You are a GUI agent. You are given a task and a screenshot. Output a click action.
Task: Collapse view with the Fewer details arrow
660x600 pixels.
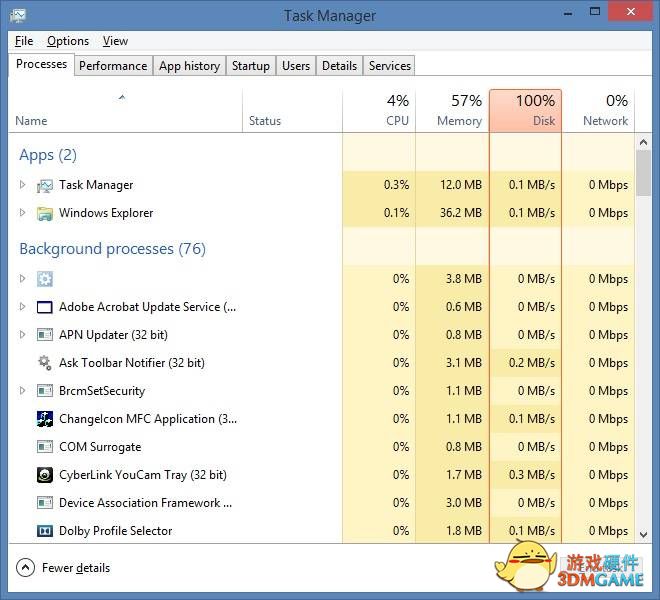(x=25, y=568)
